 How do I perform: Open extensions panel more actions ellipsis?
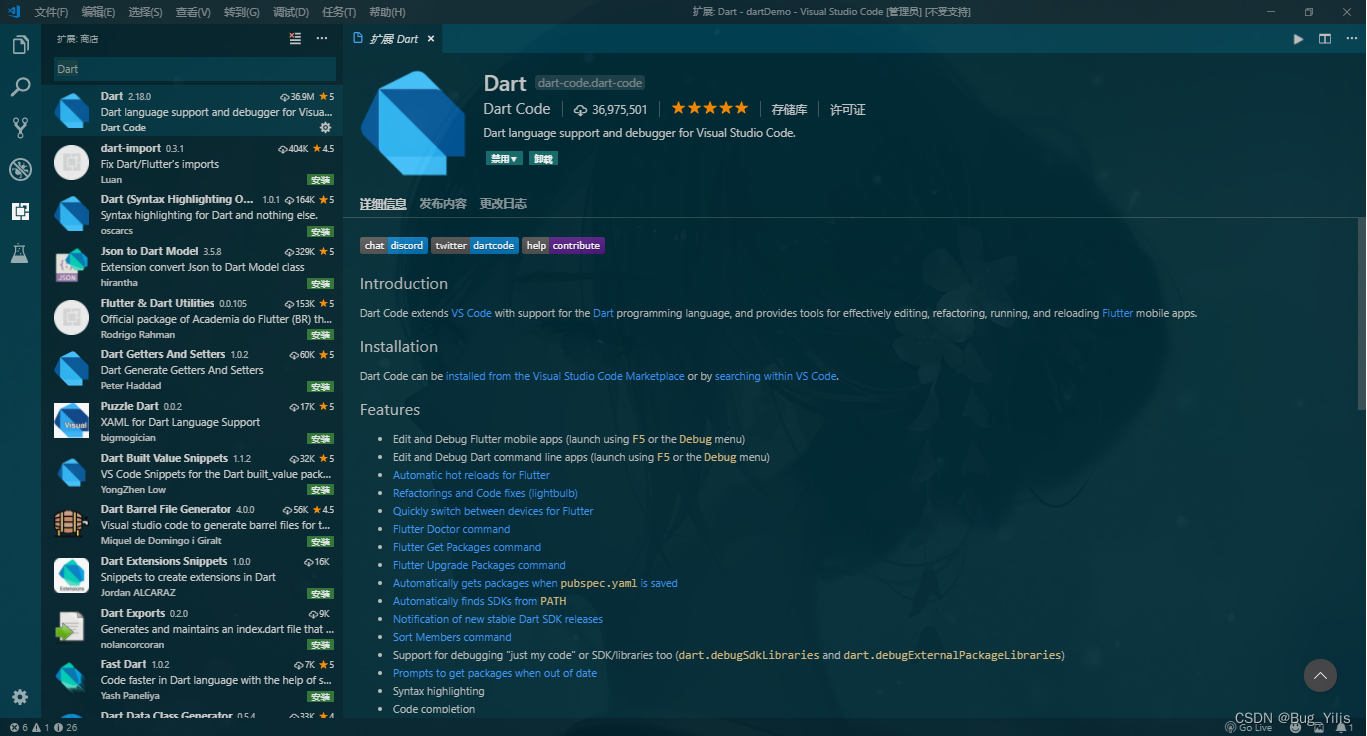[322, 39]
